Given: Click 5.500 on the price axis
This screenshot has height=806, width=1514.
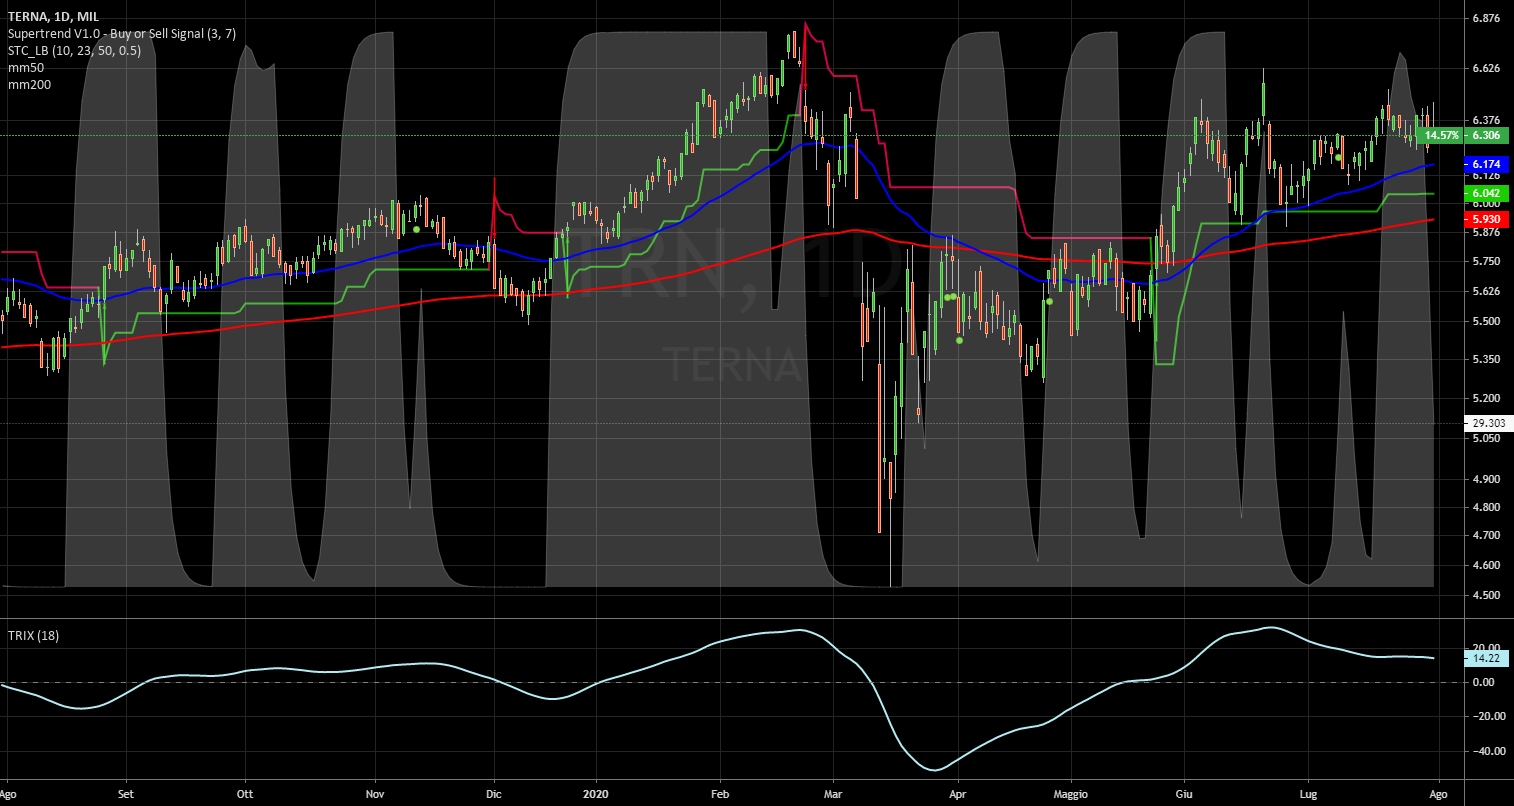Looking at the screenshot, I should pyautogui.click(x=1485, y=321).
